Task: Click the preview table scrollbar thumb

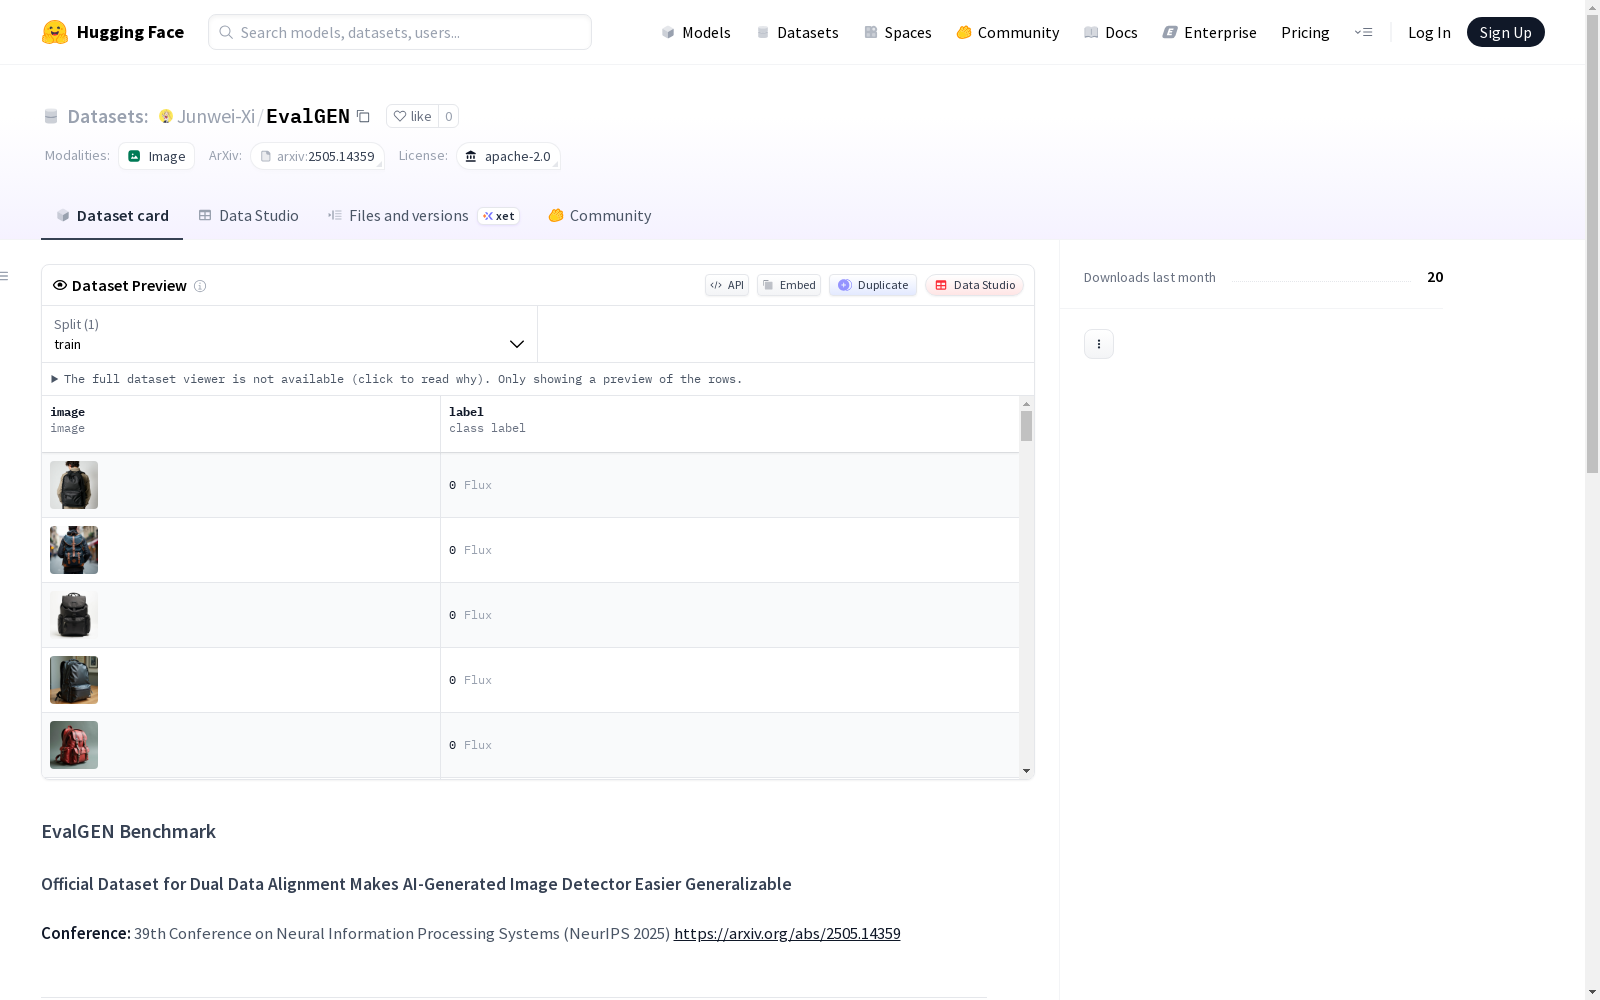Action: click(1026, 426)
